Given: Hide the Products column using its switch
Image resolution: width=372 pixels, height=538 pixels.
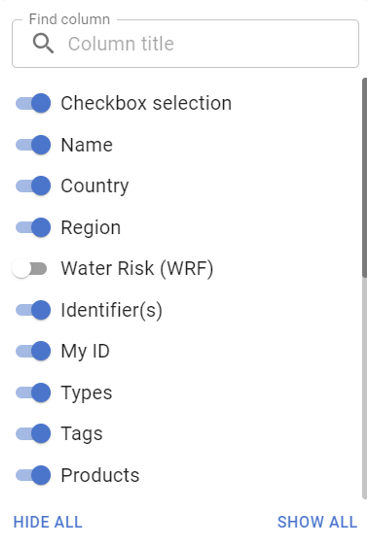Looking at the screenshot, I should pos(33,475).
